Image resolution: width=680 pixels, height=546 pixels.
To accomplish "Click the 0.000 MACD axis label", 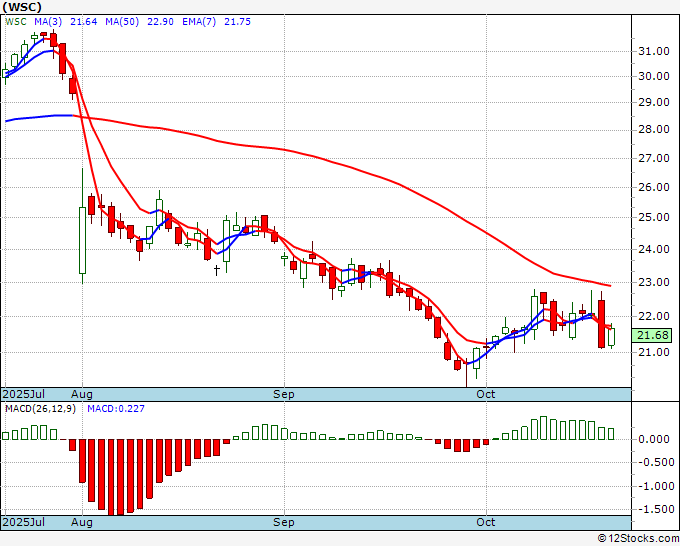I will 654,439.
